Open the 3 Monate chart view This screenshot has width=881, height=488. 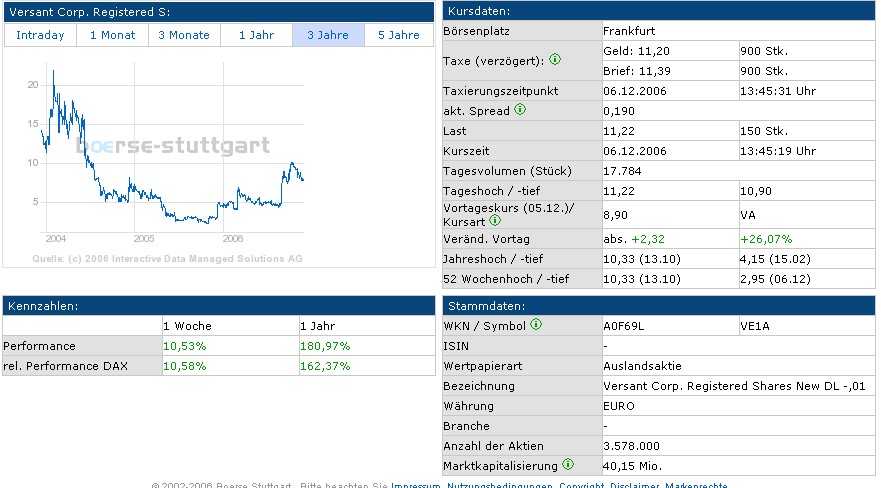tap(184, 35)
